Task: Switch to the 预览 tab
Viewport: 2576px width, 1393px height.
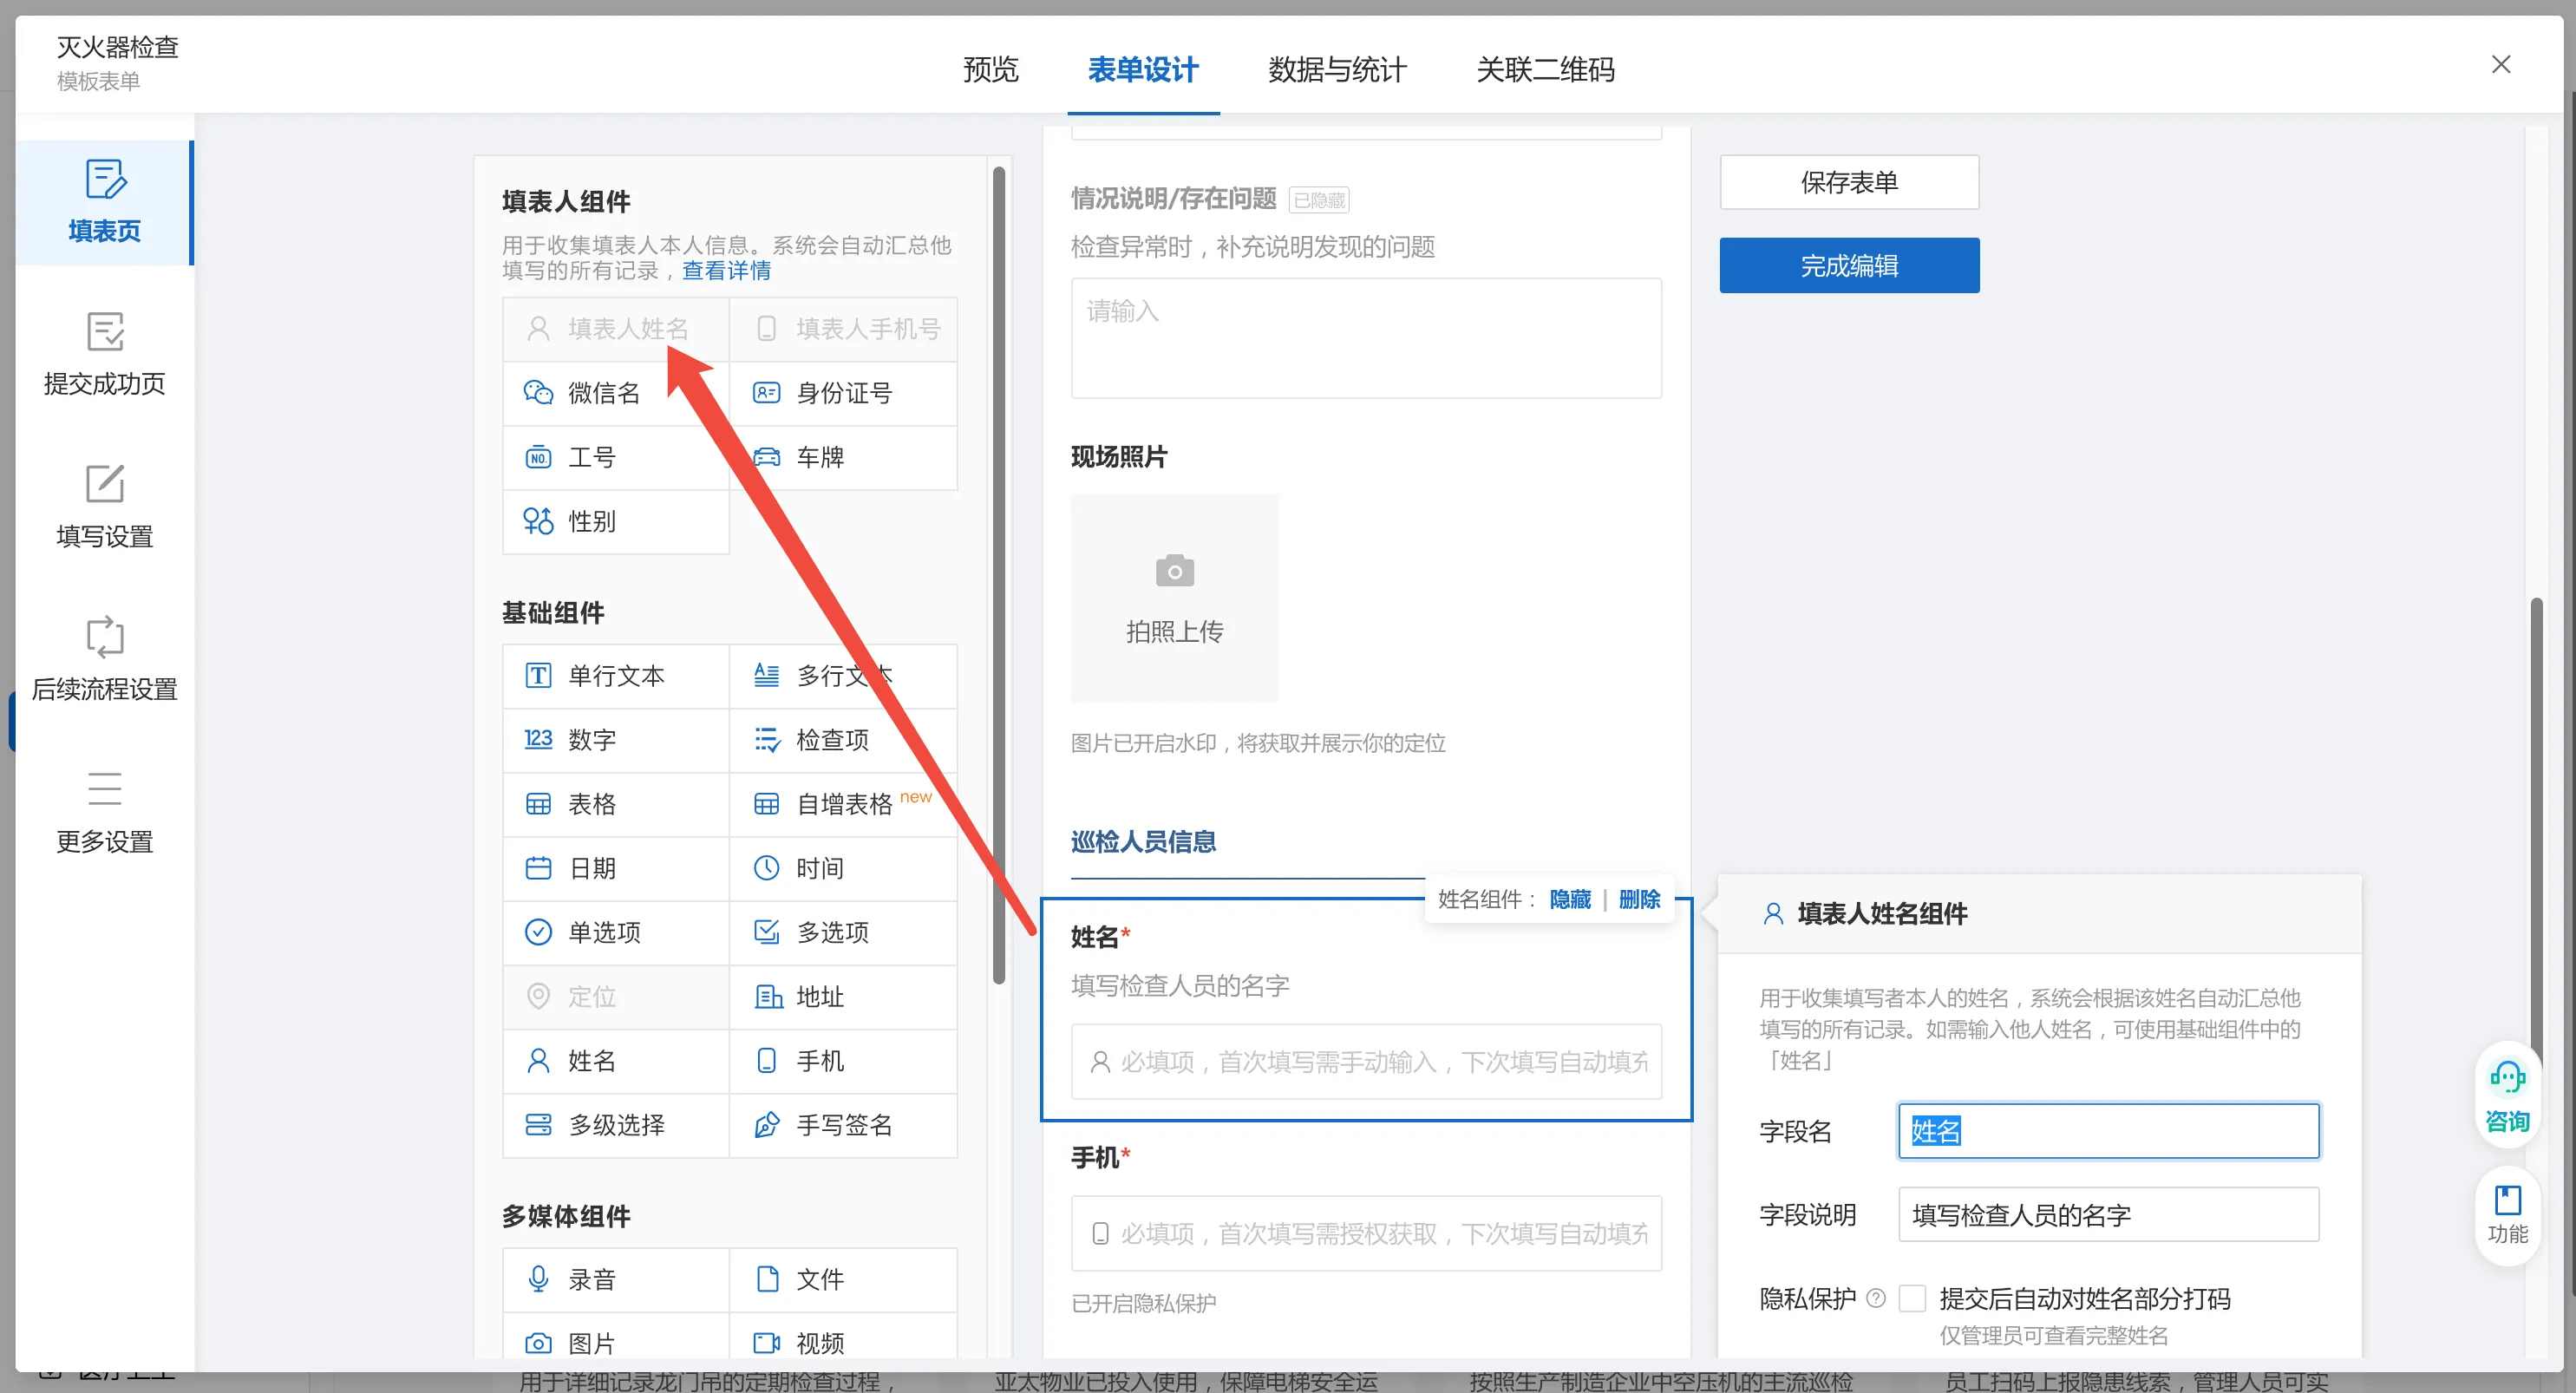Action: [x=990, y=69]
